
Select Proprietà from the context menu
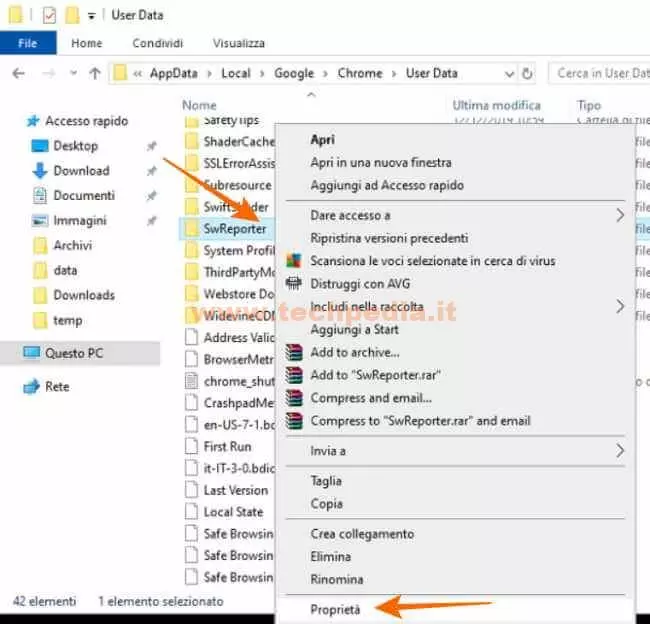pos(335,607)
